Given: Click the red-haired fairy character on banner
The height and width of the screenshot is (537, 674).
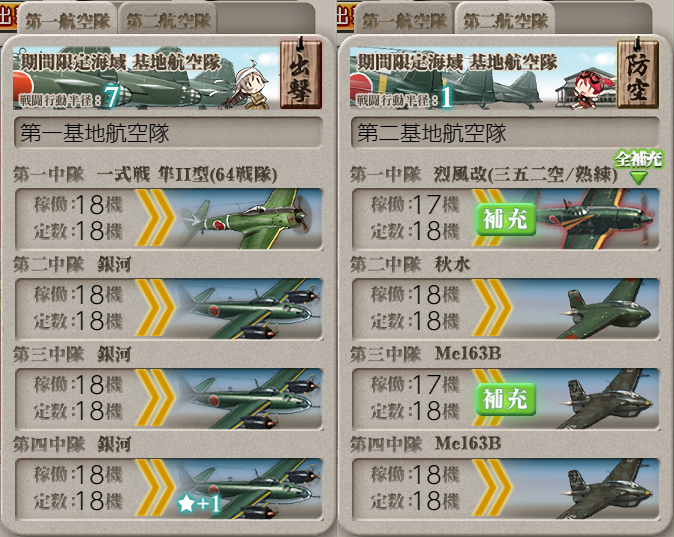Looking at the screenshot, I should (x=587, y=88).
